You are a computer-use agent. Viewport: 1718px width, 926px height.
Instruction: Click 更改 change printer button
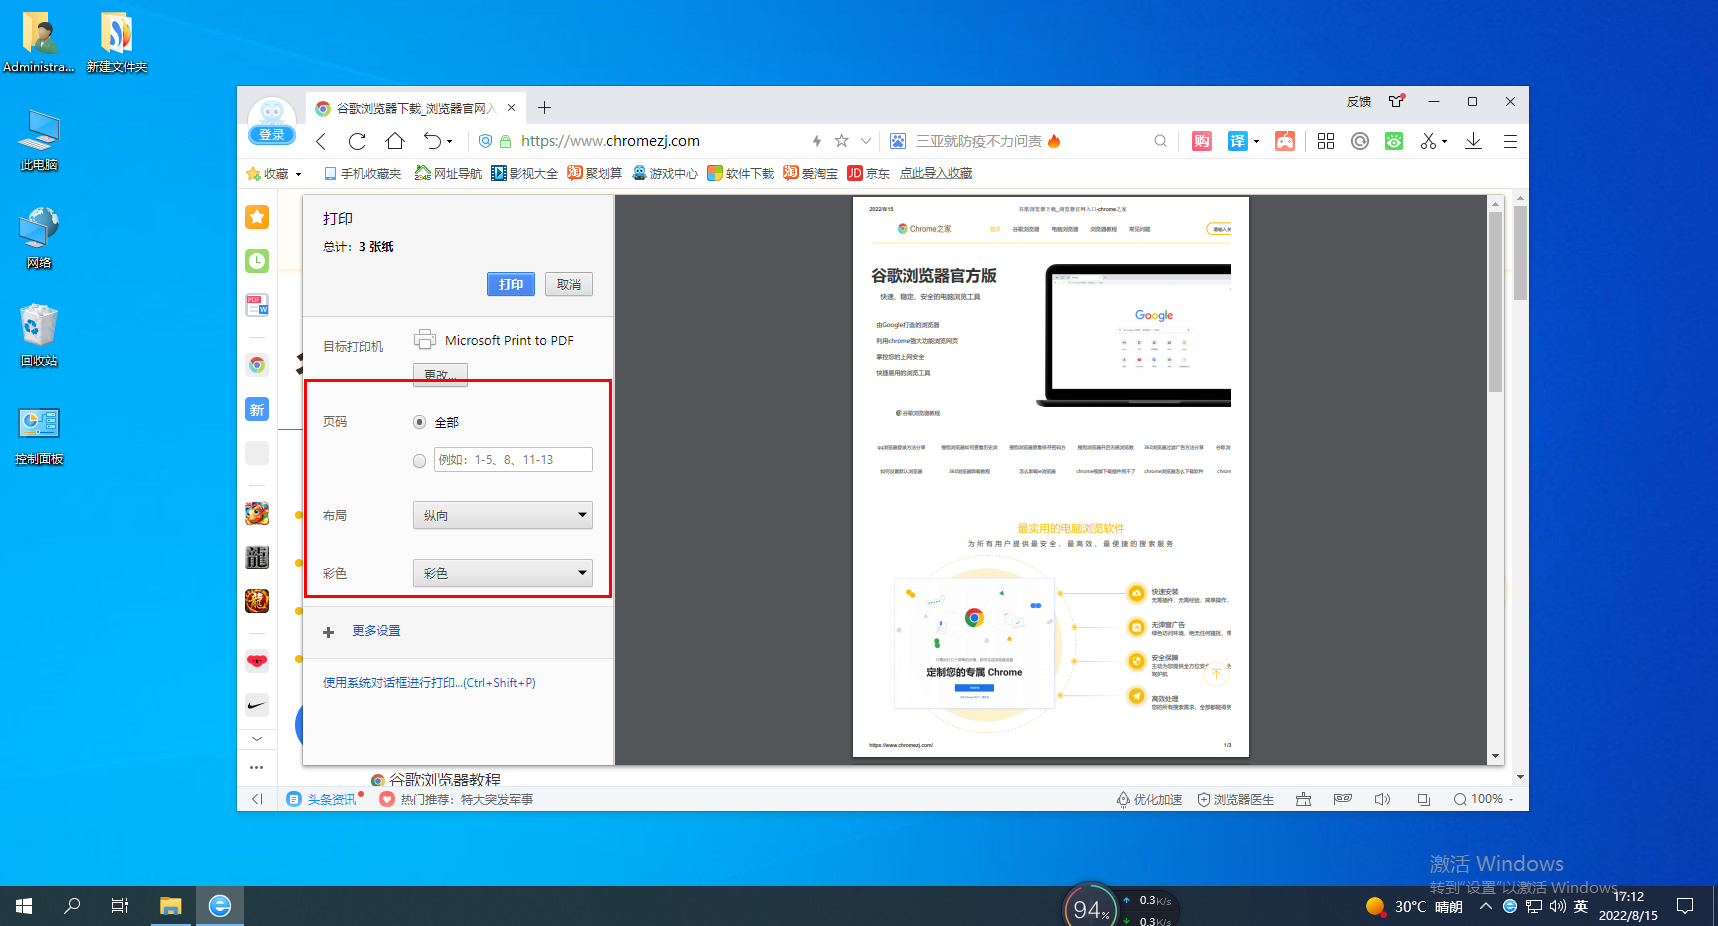click(440, 375)
